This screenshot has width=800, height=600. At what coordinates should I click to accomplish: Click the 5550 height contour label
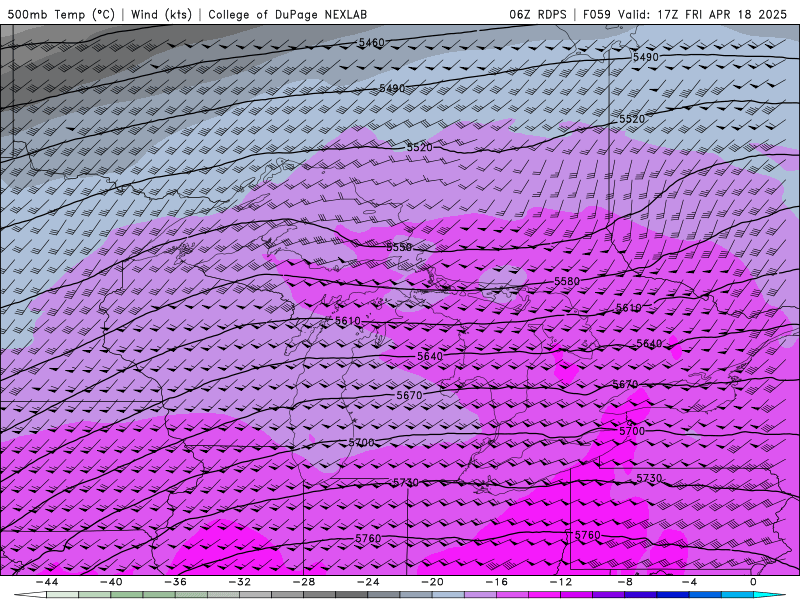coord(399,247)
